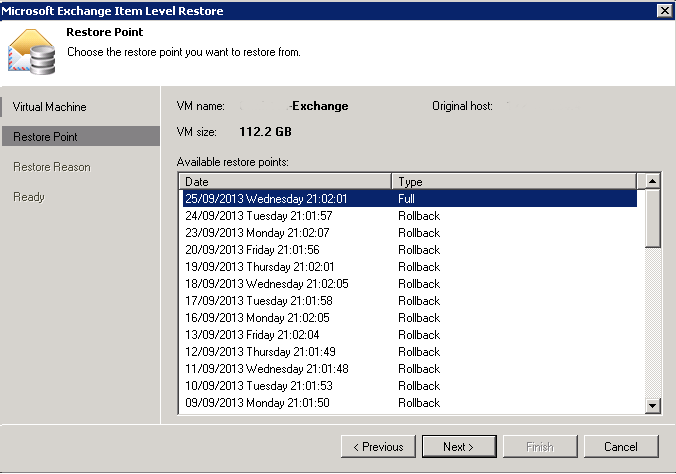Select restore point 12/09/2013 Thursday 21:01:49
Viewport: 676px width, 474px height.
pyautogui.click(x=410, y=352)
